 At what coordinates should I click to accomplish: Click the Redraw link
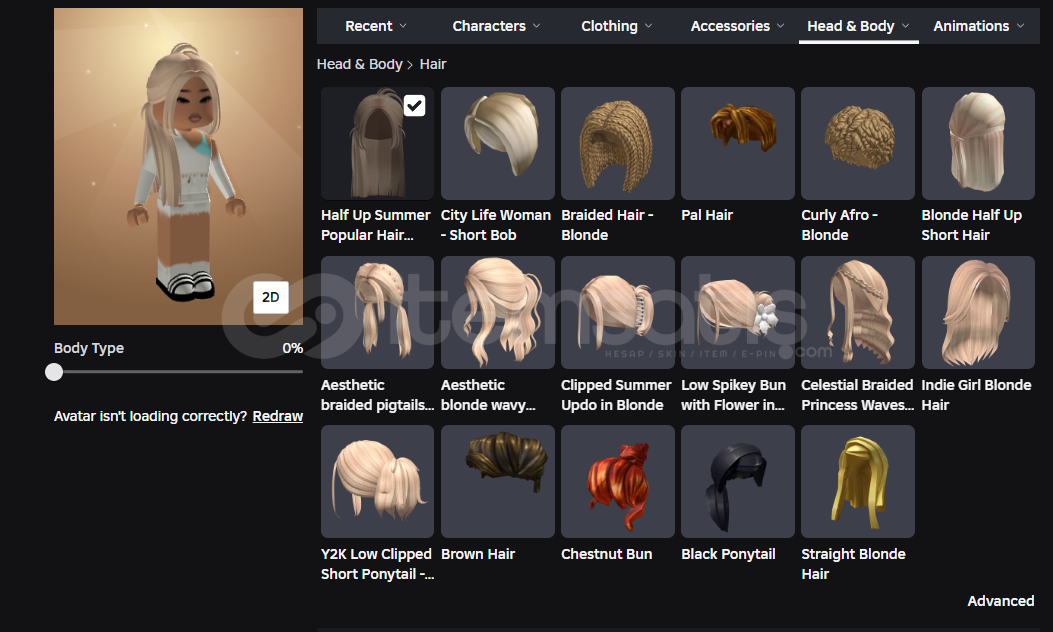point(277,416)
